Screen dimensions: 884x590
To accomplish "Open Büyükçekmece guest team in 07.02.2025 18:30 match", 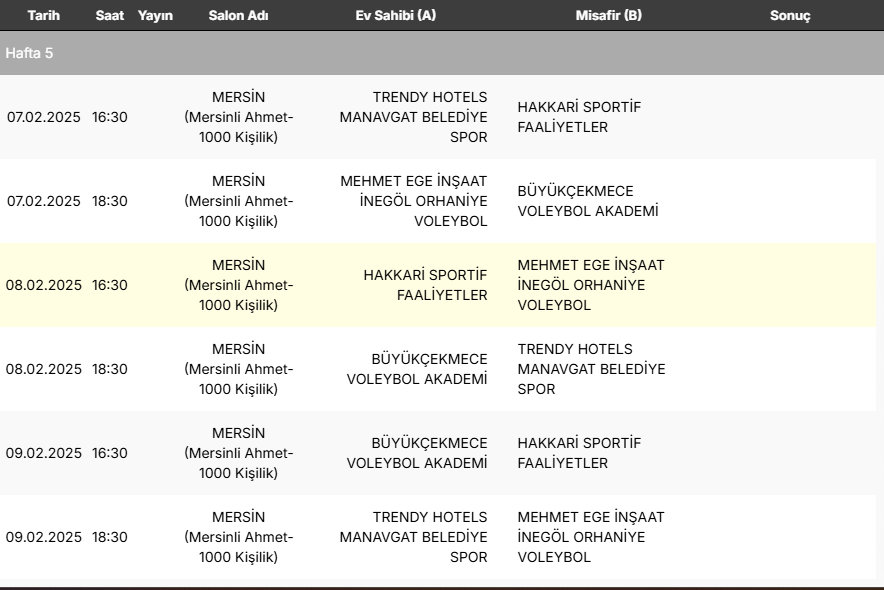I will (588, 201).
